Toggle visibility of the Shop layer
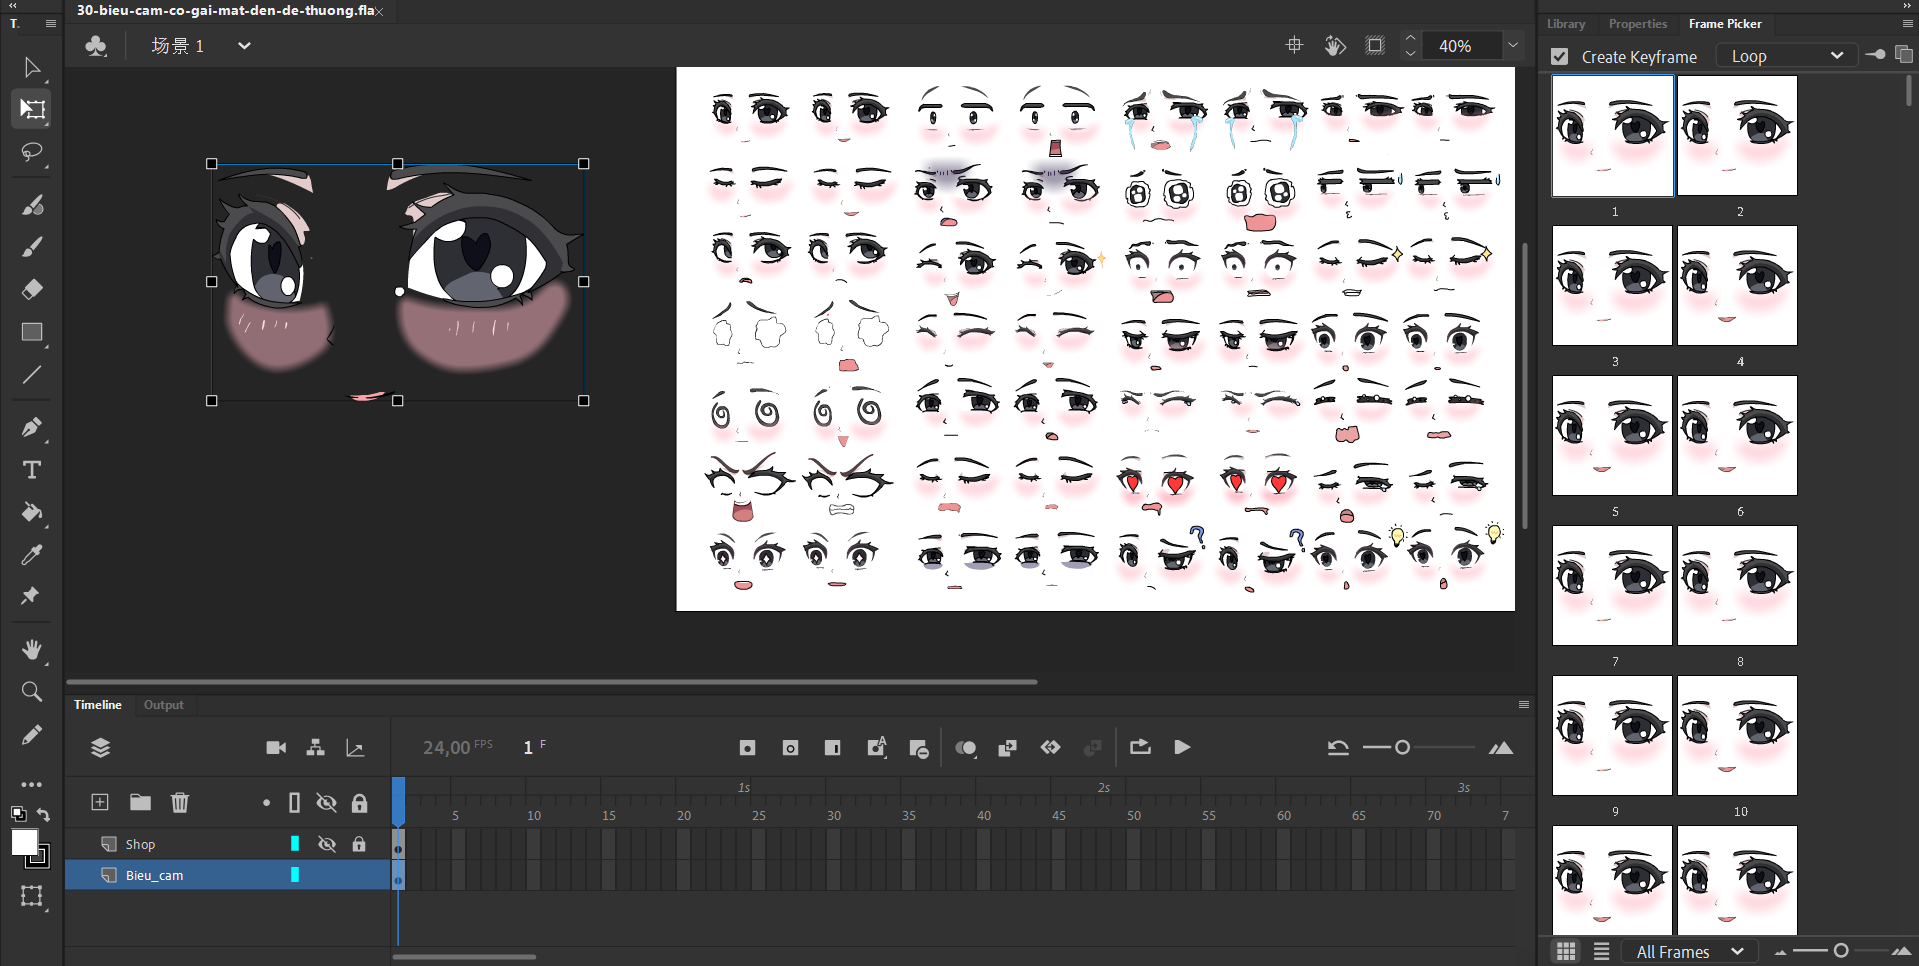1919x966 pixels. 327,844
